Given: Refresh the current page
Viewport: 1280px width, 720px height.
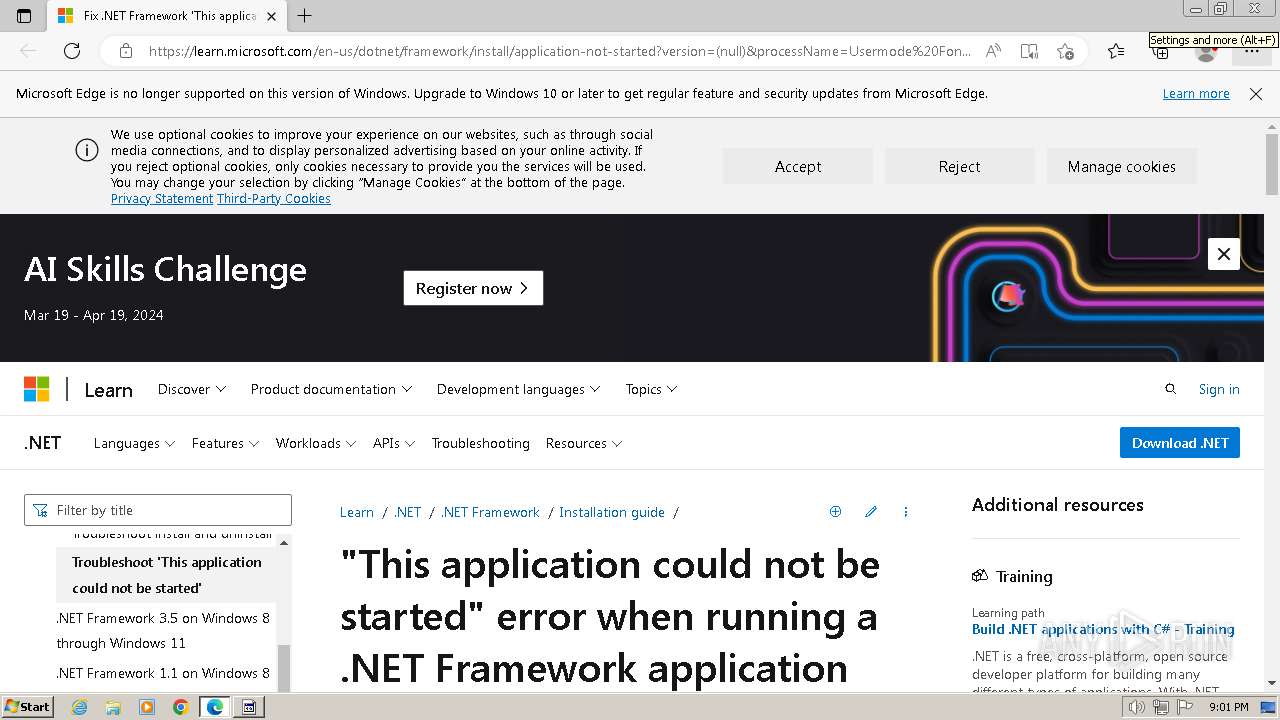Looking at the screenshot, I should [72, 51].
